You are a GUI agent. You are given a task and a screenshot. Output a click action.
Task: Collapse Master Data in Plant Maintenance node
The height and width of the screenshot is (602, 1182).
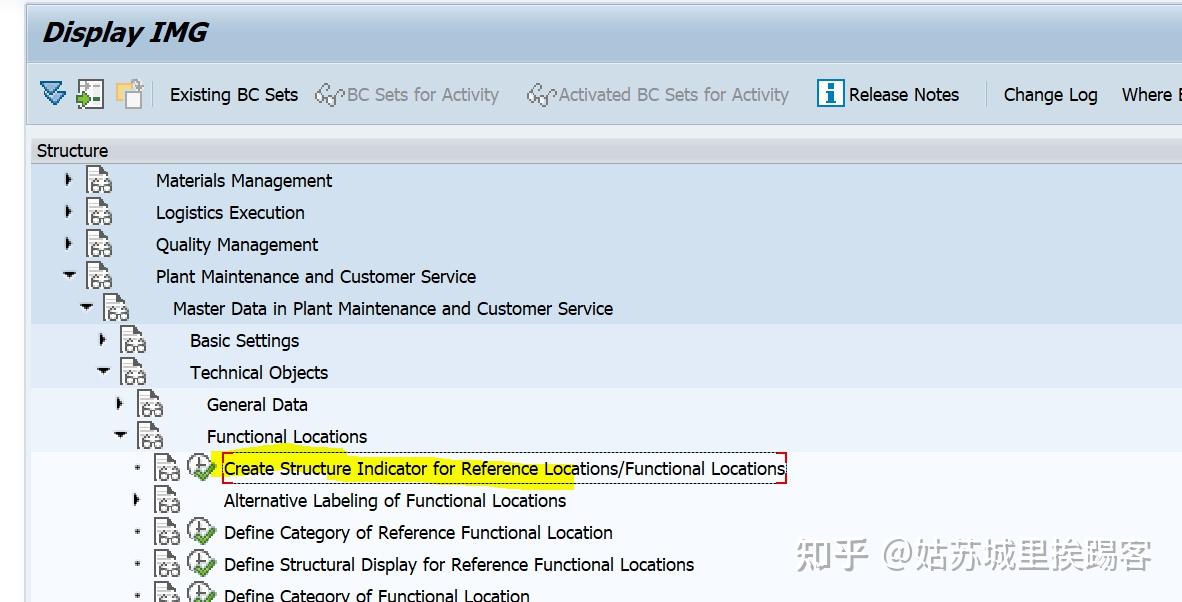coord(86,307)
